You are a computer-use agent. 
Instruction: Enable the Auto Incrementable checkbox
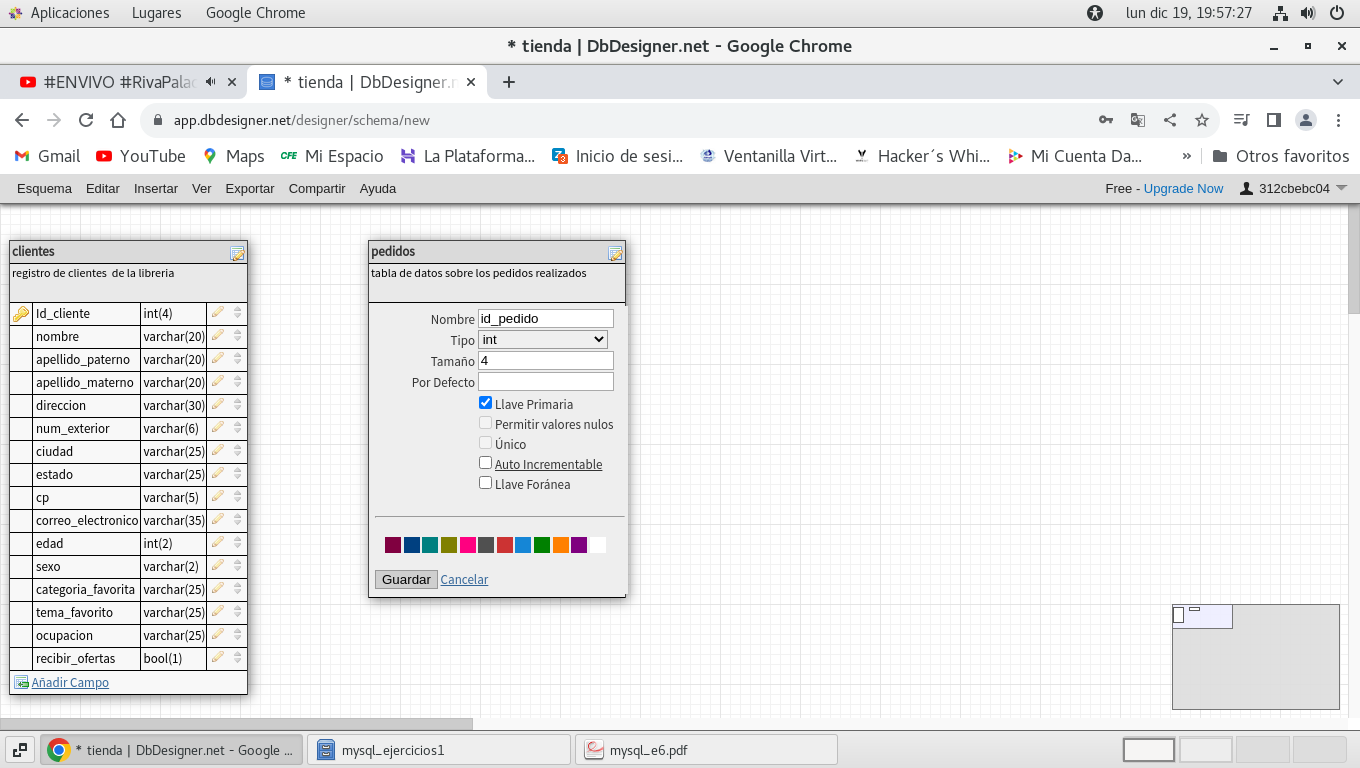click(x=486, y=463)
